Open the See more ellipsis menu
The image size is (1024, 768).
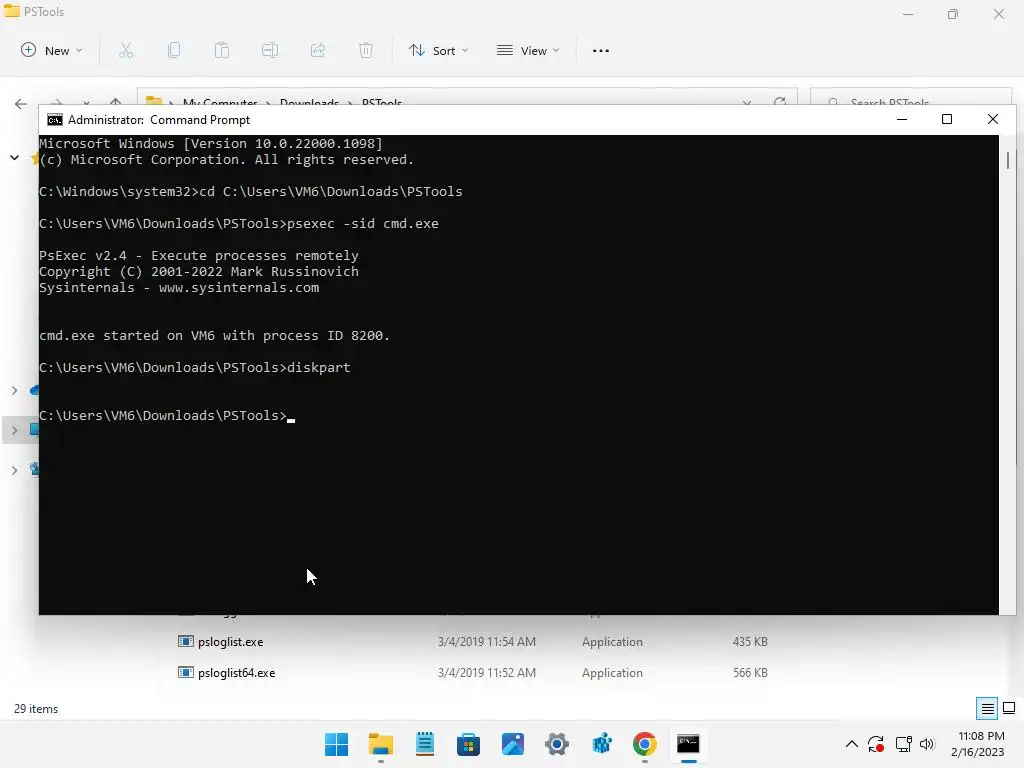[601, 50]
